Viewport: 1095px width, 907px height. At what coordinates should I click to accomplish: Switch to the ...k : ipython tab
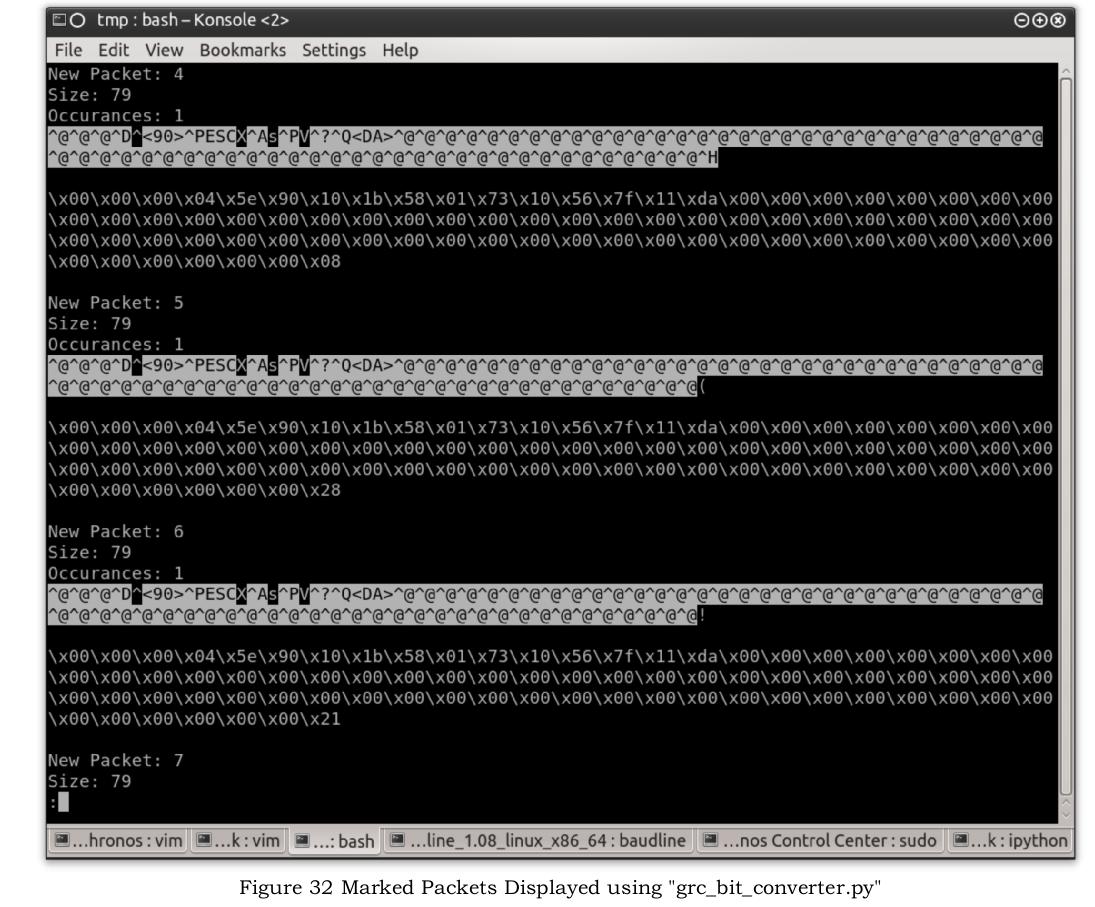(1011, 840)
